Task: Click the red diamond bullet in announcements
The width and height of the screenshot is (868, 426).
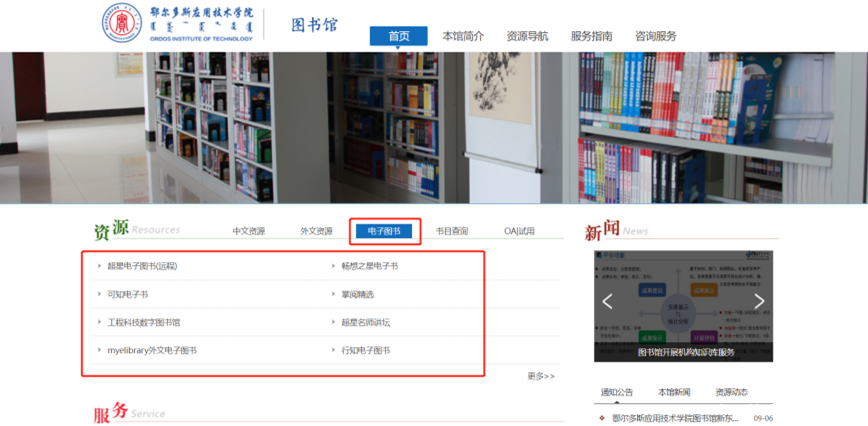Action: (x=601, y=418)
